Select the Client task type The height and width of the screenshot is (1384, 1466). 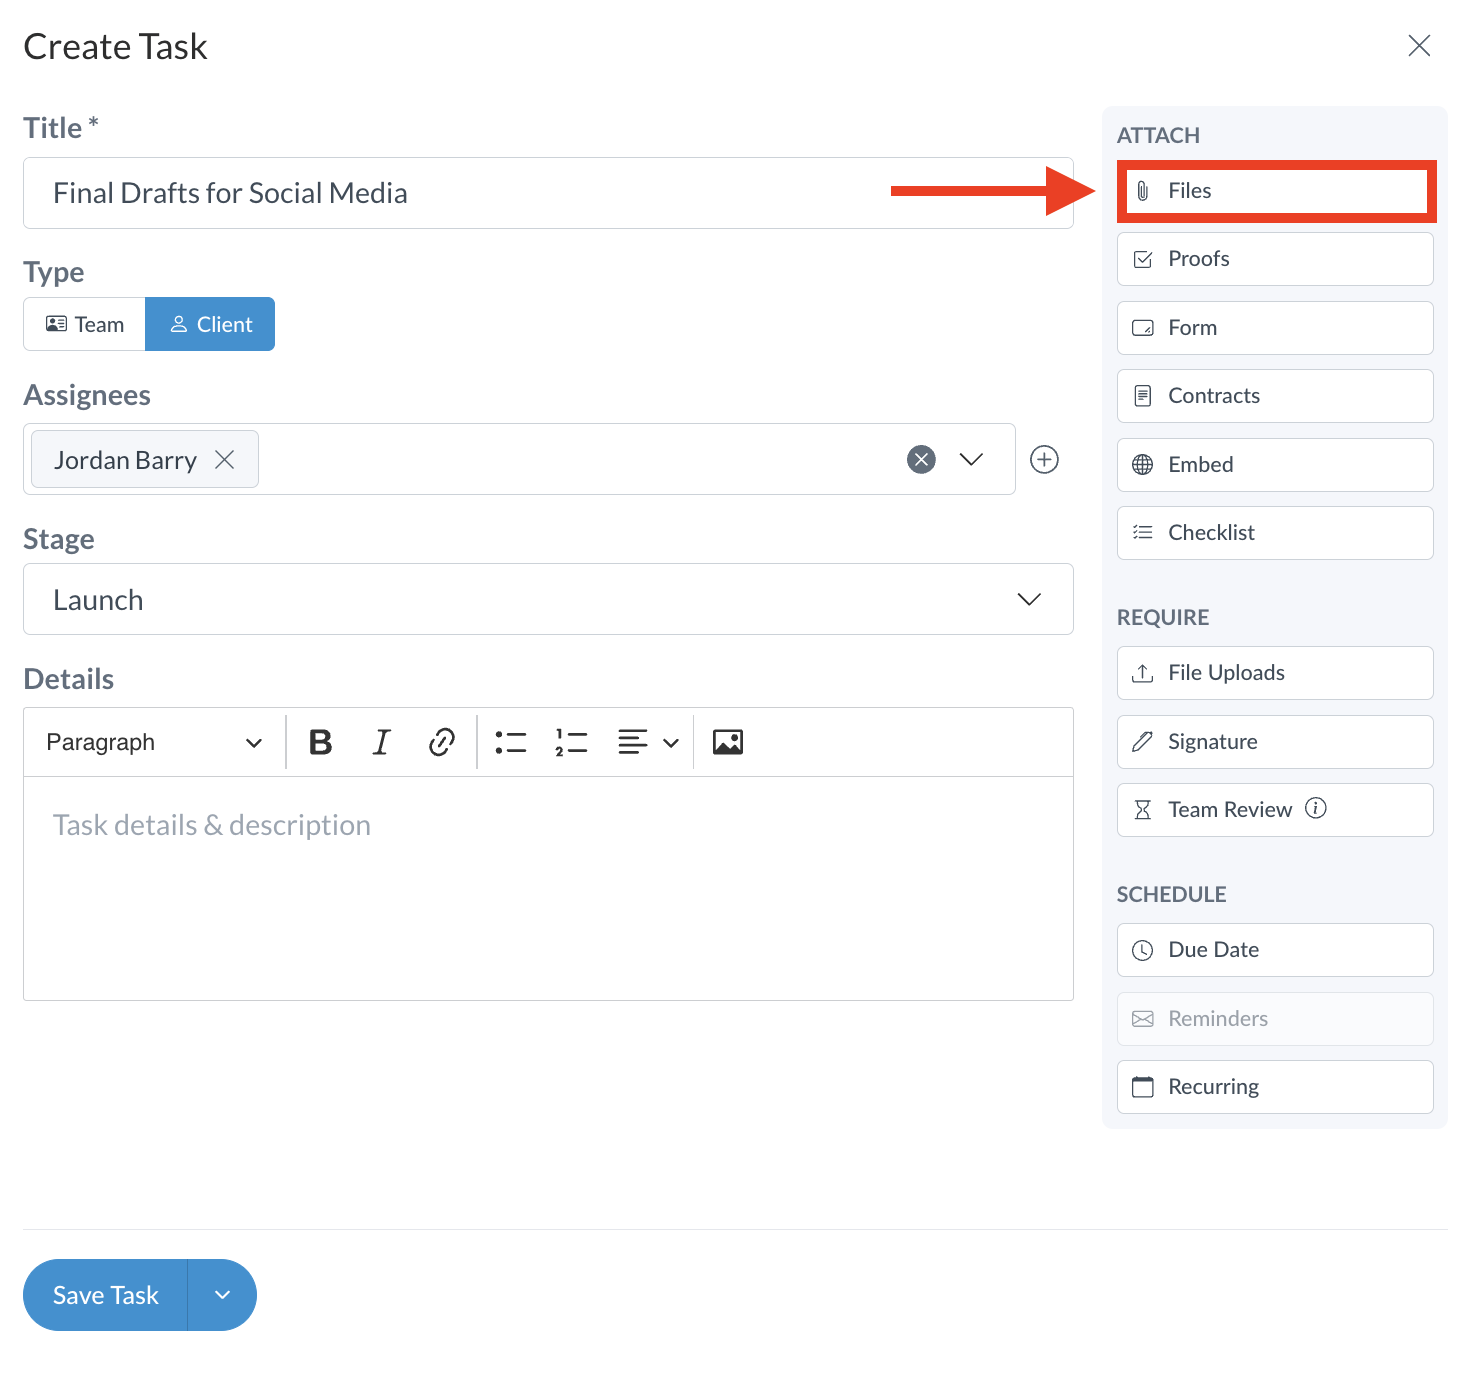(210, 324)
